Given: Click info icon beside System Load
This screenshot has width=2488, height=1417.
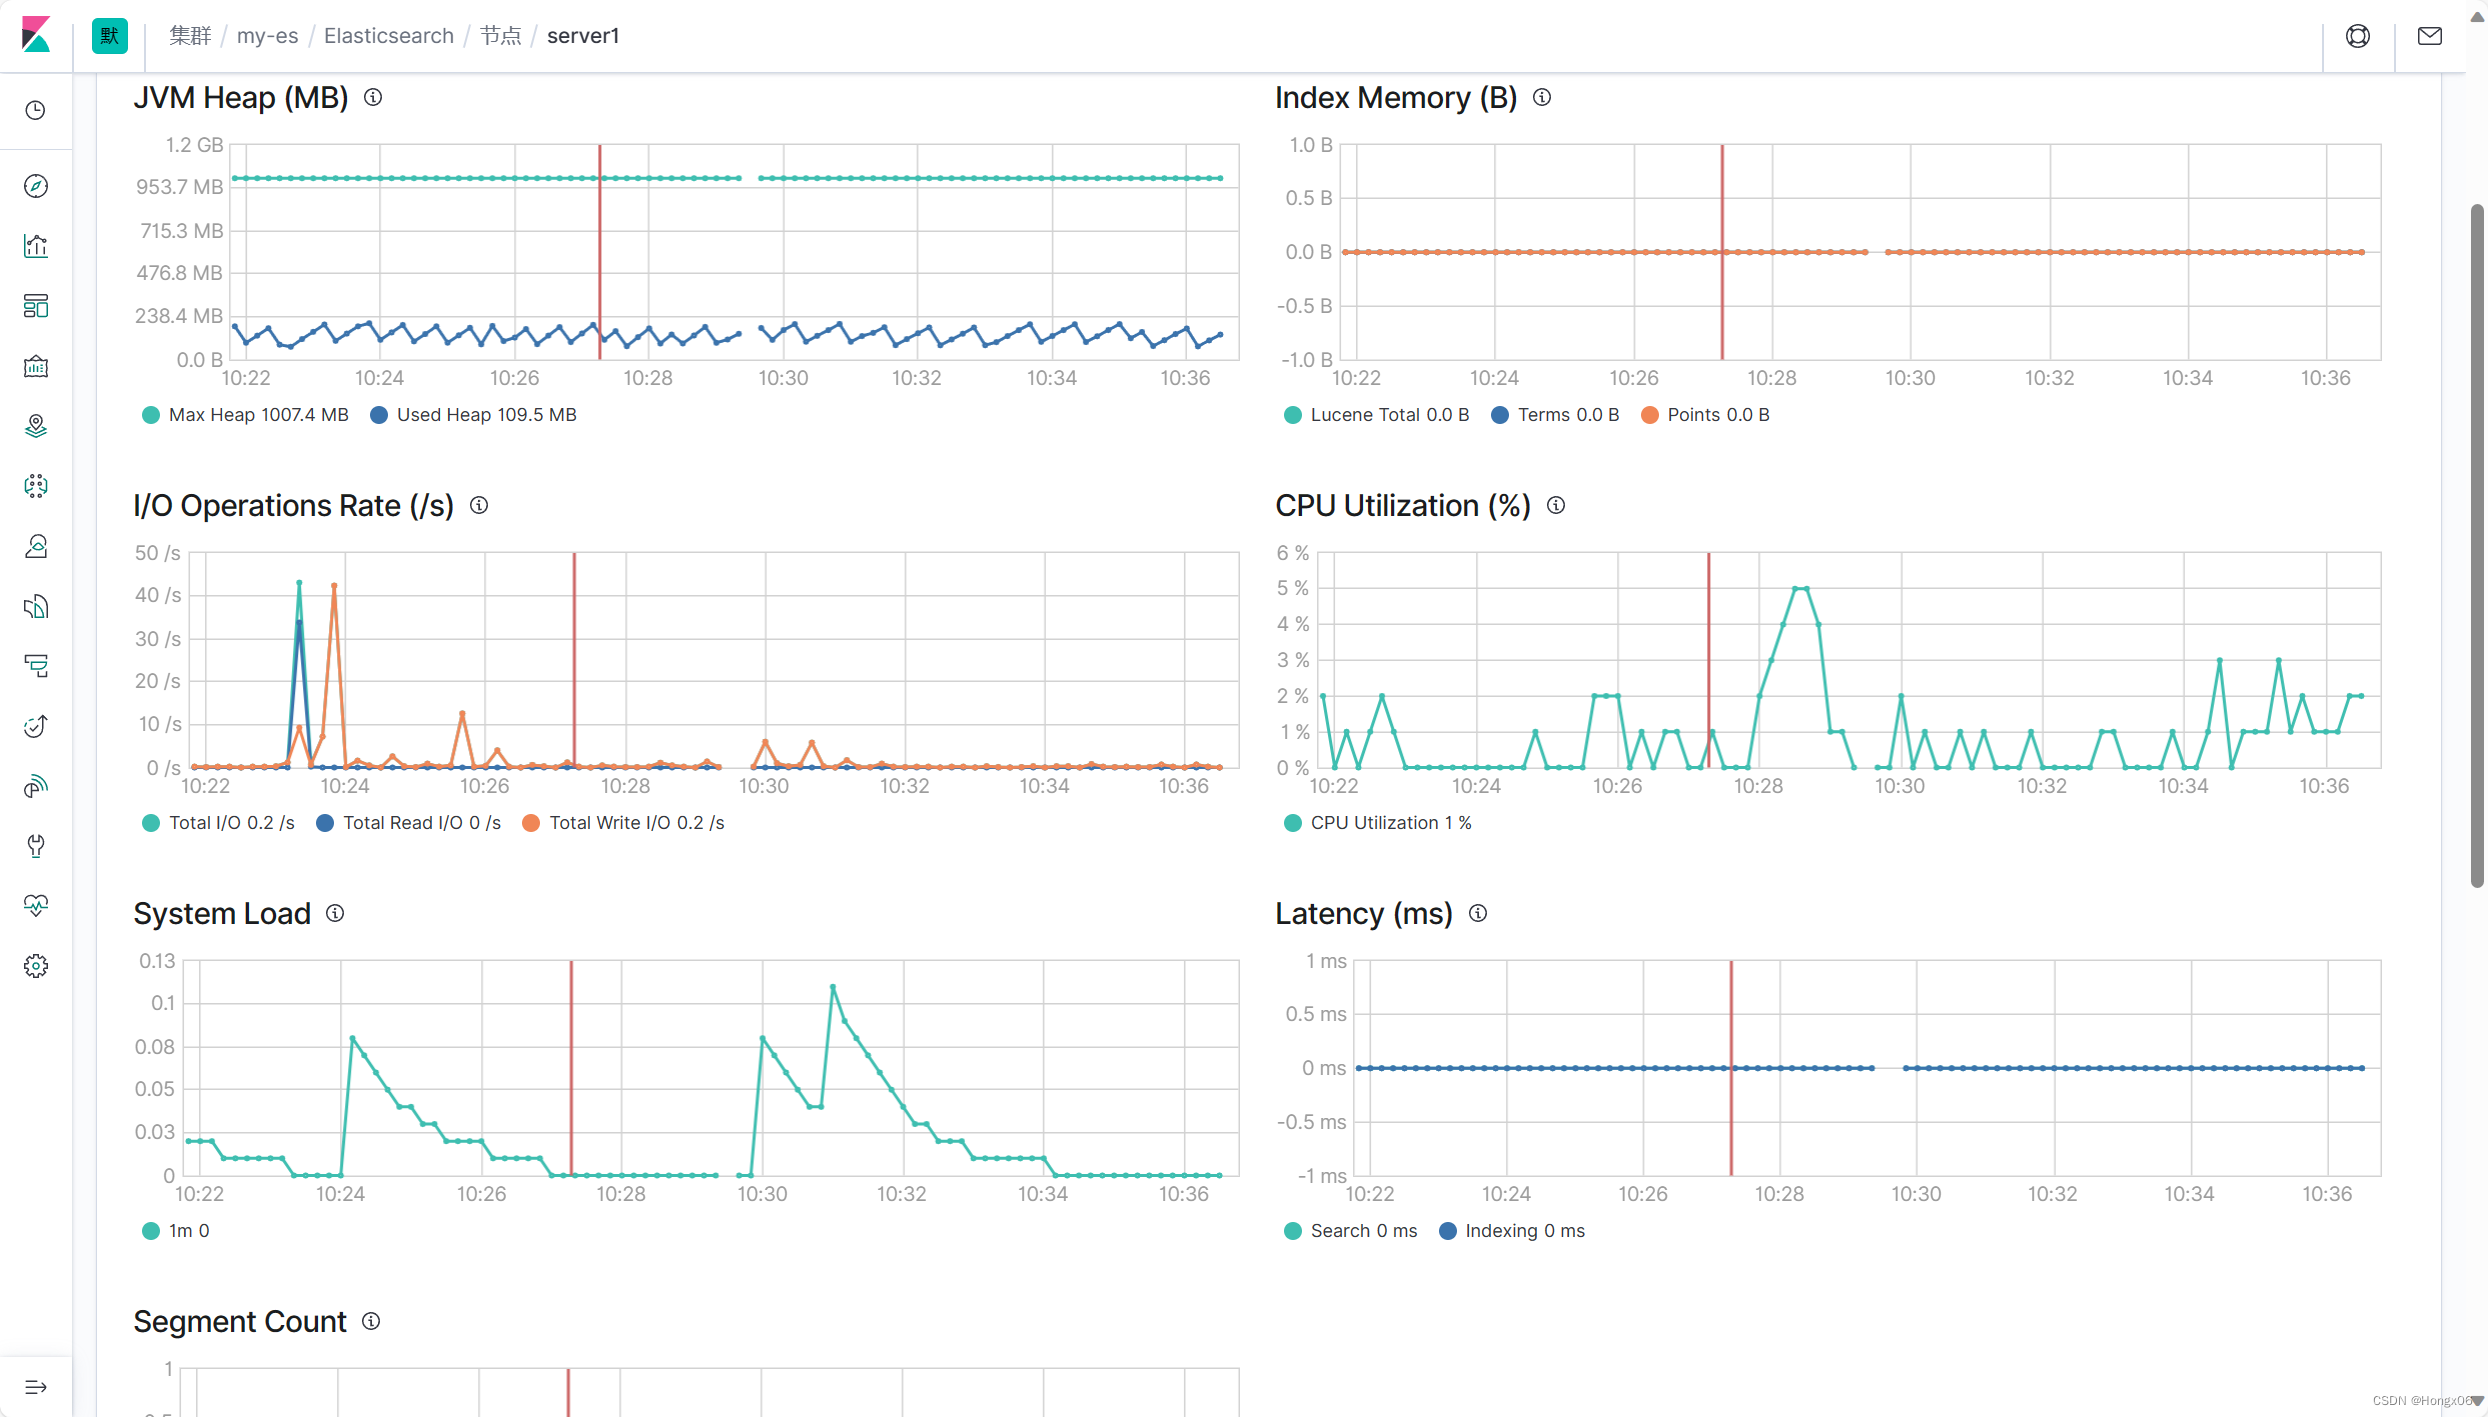Looking at the screenshot, I should (x=335, y=913).
